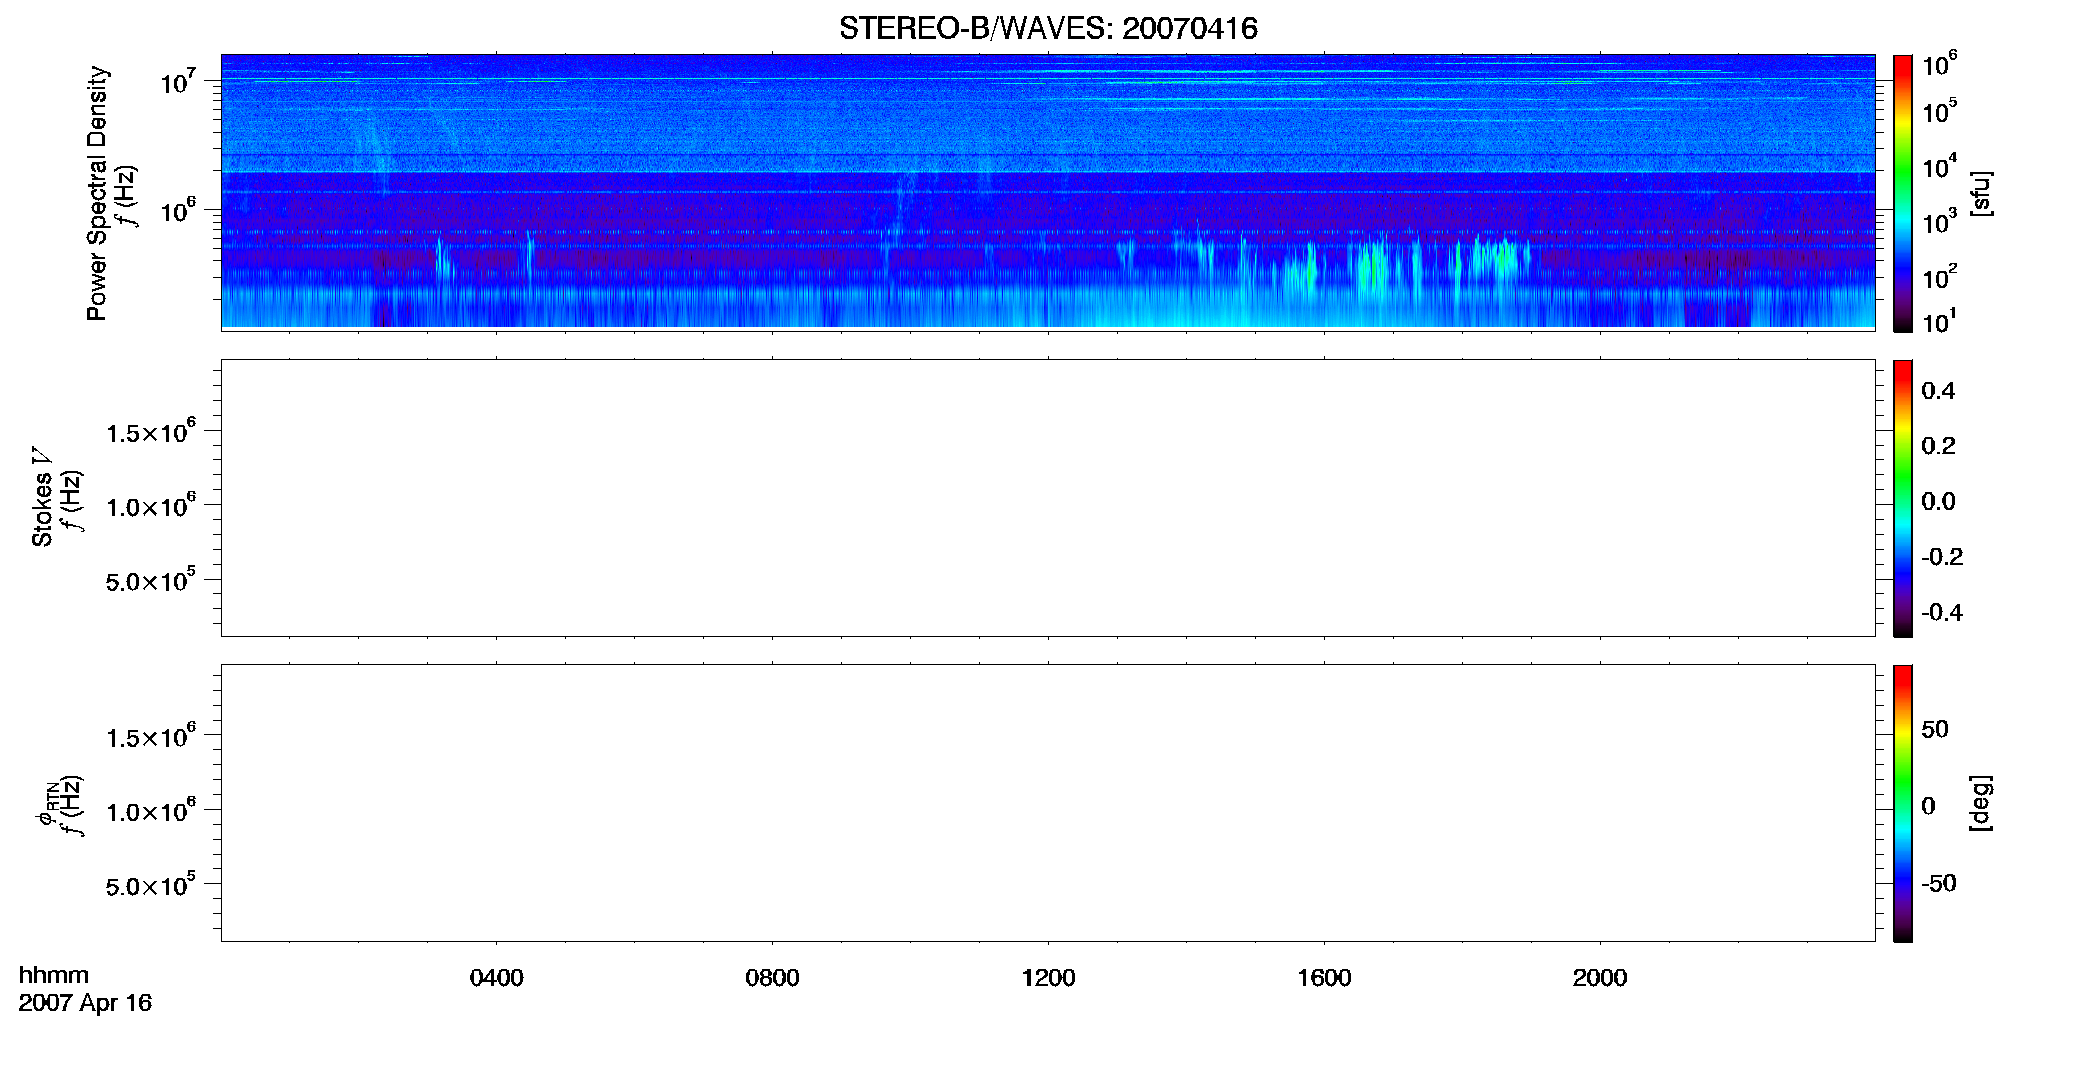The image size is (2096, 1080).
Task: Click the 0800 time axis label
Action: [772, 978]
